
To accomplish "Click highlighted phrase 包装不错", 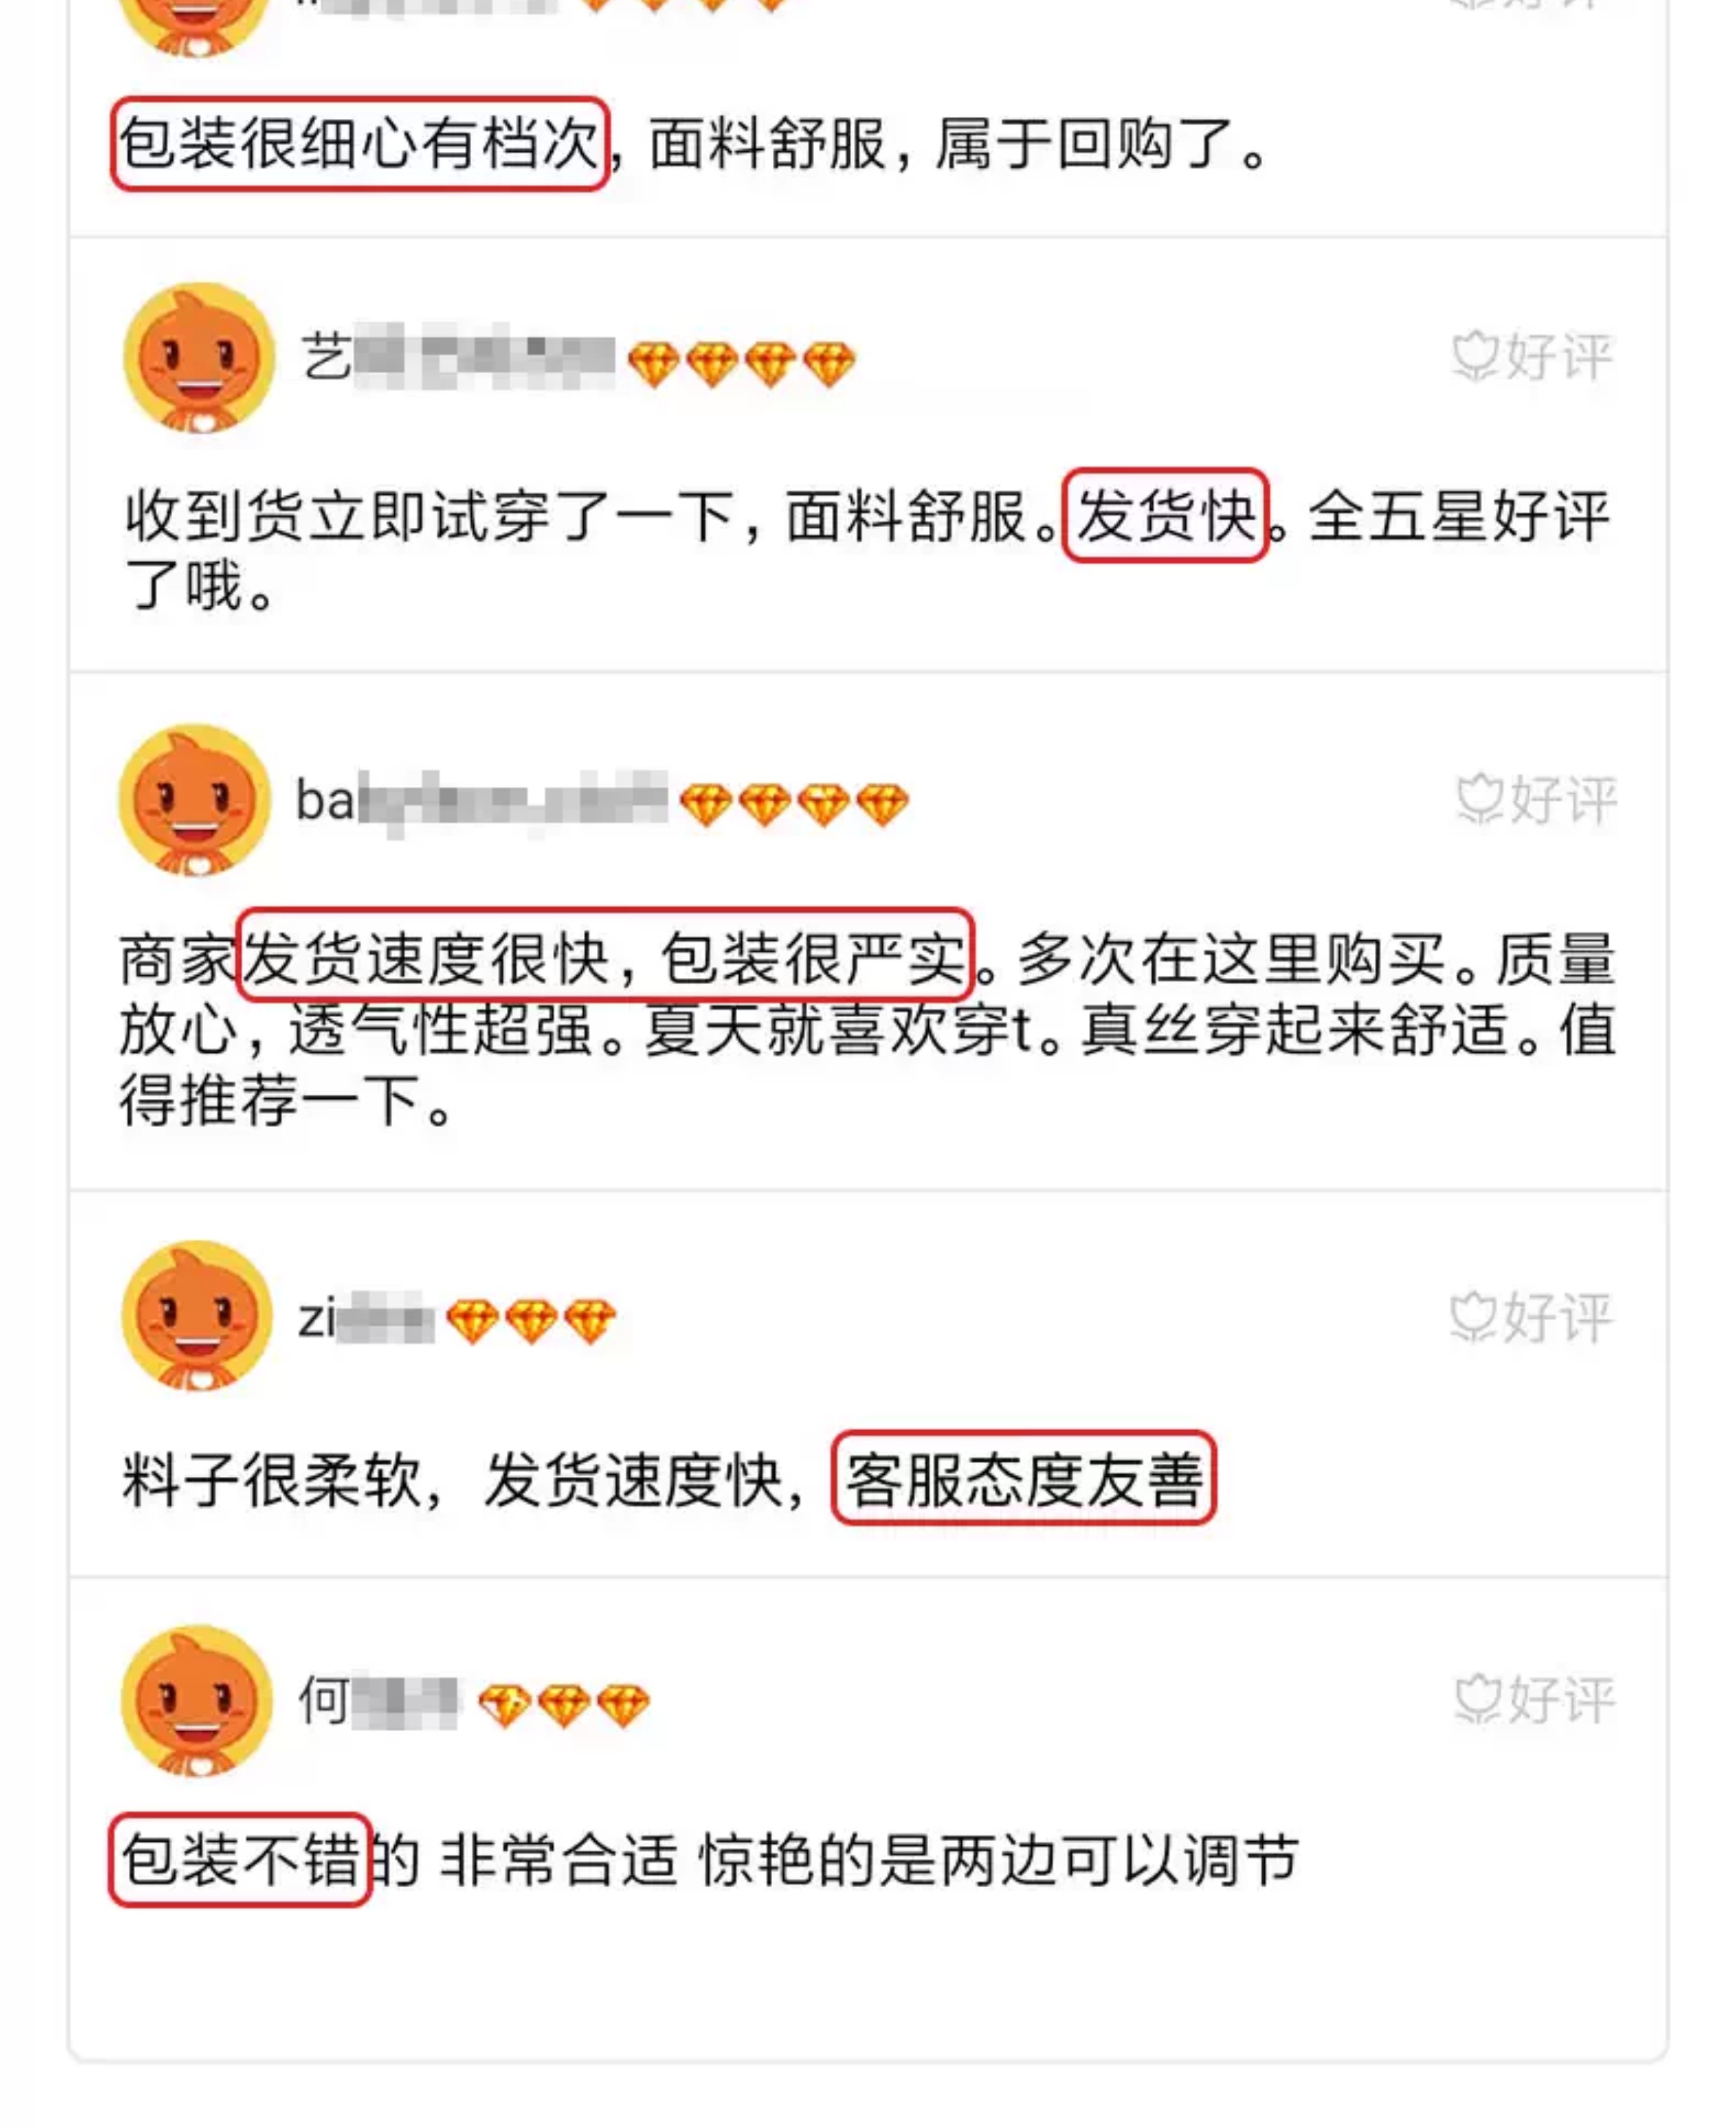I will pos(240,1860).
